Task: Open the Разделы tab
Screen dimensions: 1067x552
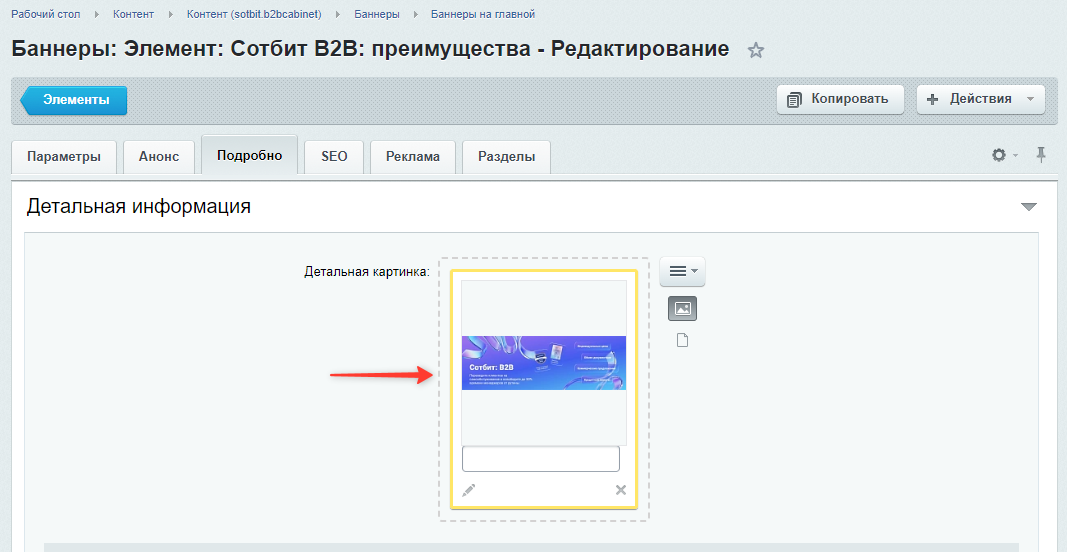Action: [506, 157]
